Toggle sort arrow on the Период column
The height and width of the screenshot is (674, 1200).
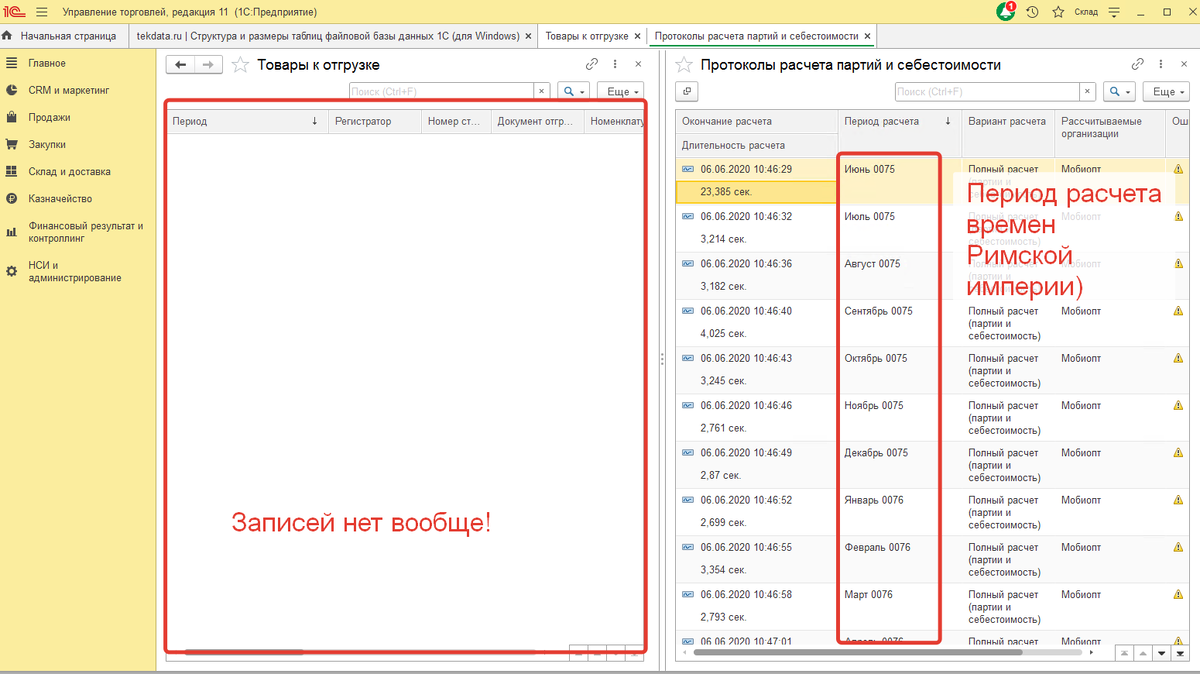314,121
